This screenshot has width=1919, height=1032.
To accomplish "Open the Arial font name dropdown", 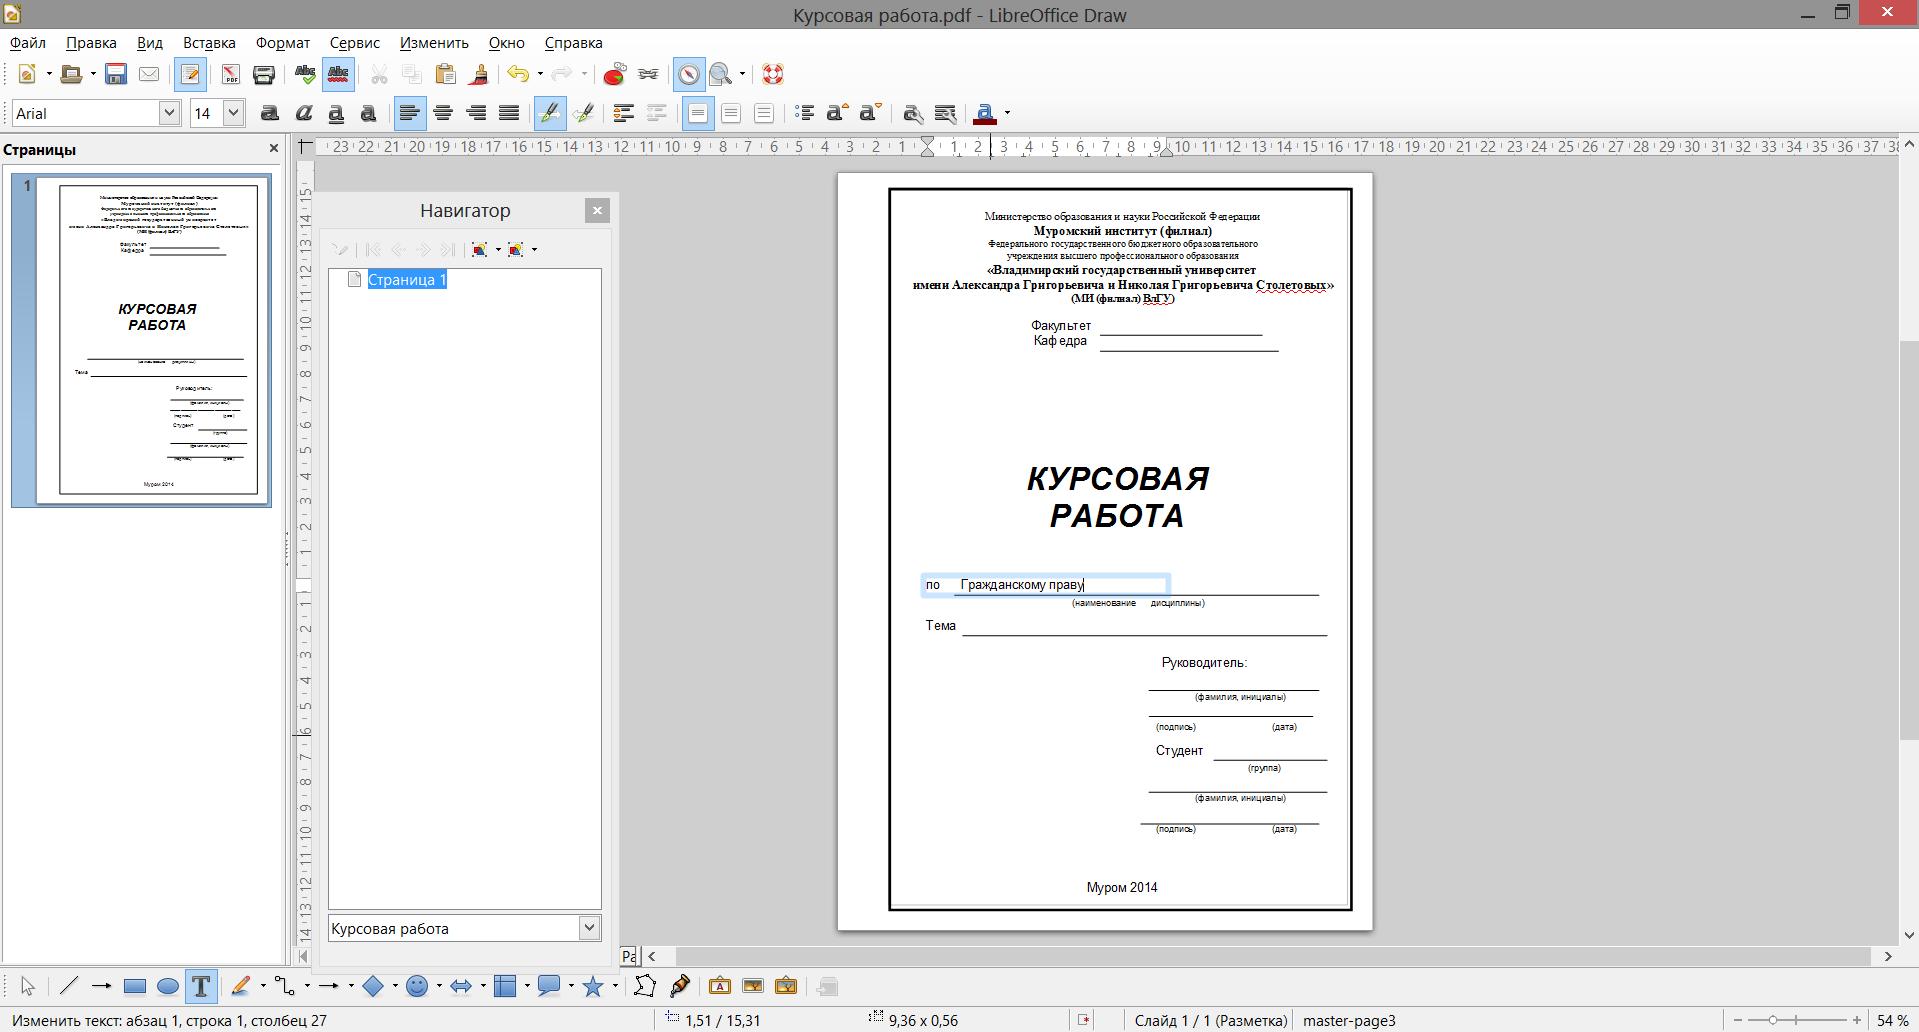I will pos(169,114).
